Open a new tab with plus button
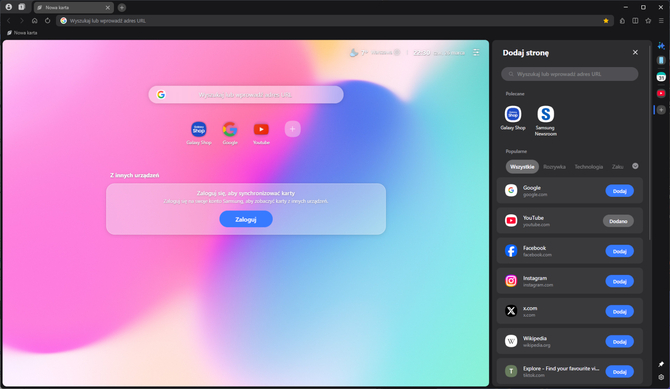 click(122, 7)
